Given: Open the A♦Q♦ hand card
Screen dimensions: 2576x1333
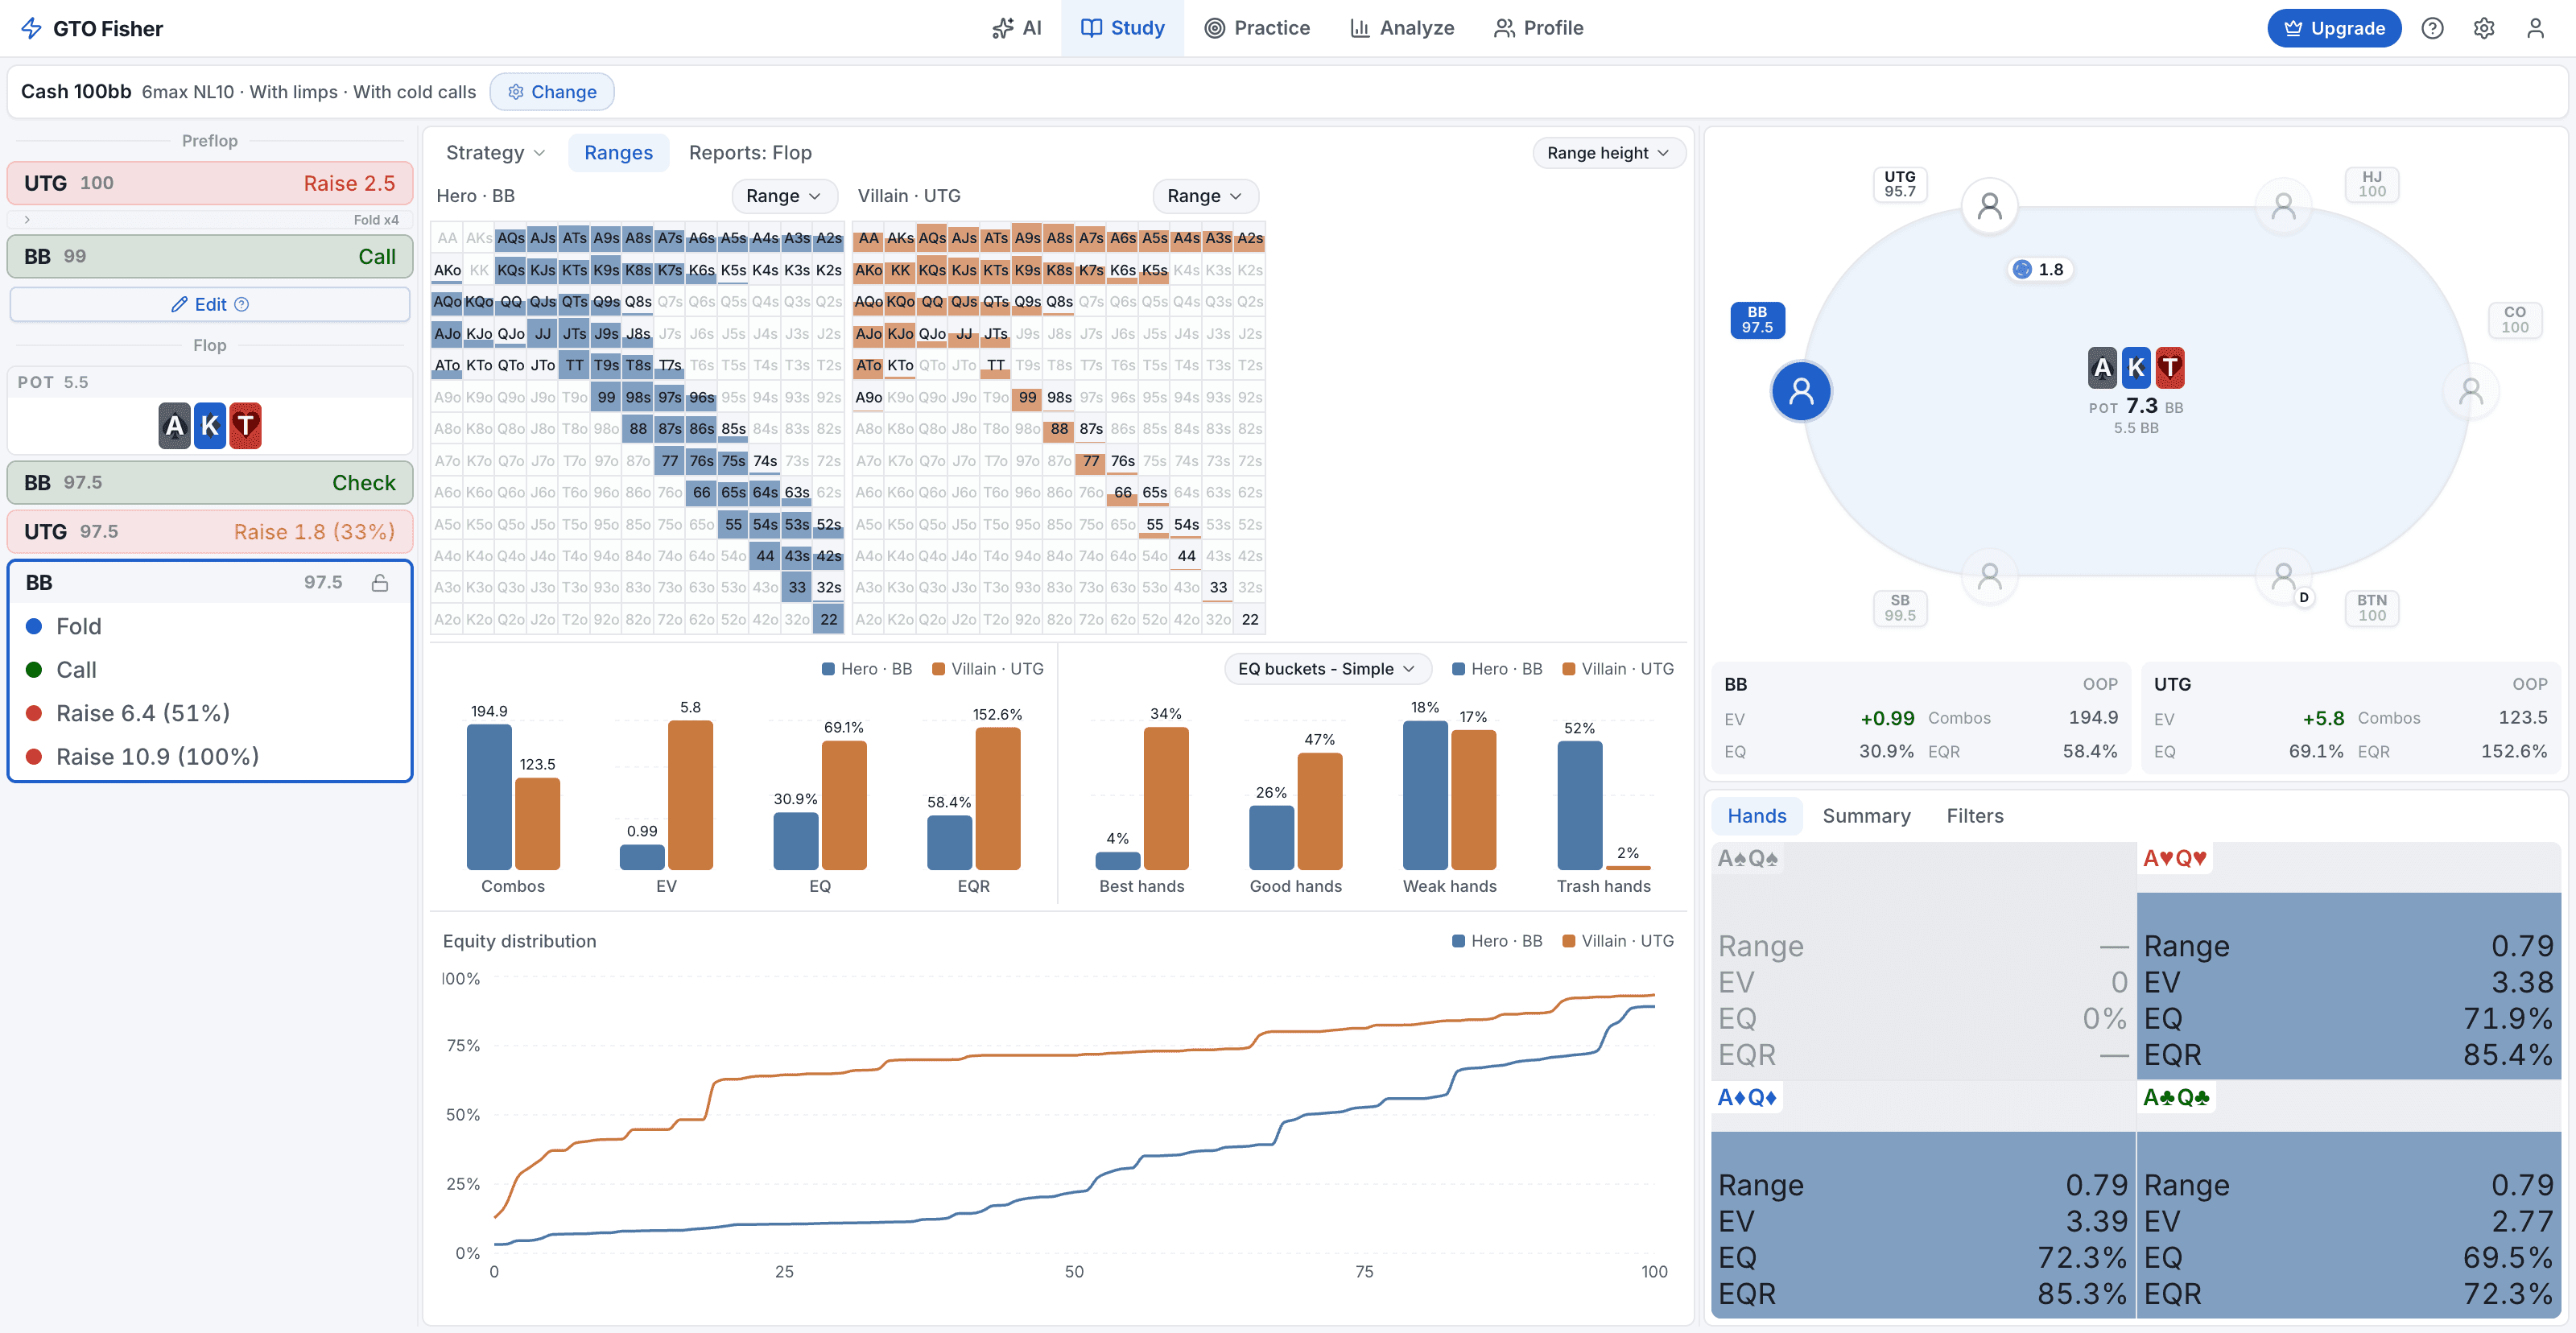Looking at the screenshot, I should click(1923, 1200).
